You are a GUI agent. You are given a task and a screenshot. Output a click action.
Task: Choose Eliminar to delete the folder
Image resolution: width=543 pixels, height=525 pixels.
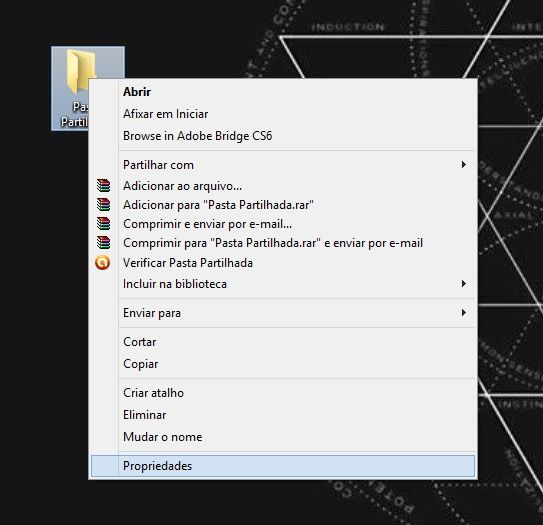click(x=283, y=415)
